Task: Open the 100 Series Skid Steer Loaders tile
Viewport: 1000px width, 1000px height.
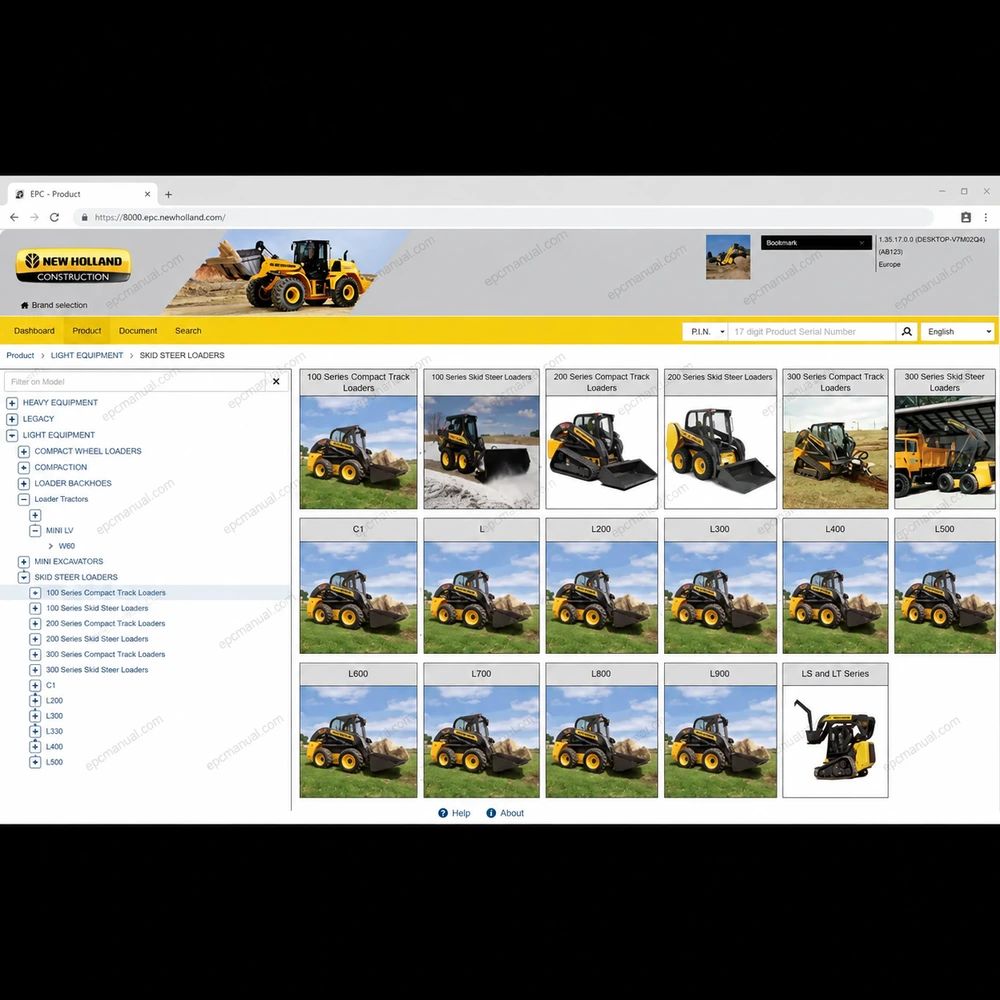Action: pyautogui.click(x=482, y=439)
